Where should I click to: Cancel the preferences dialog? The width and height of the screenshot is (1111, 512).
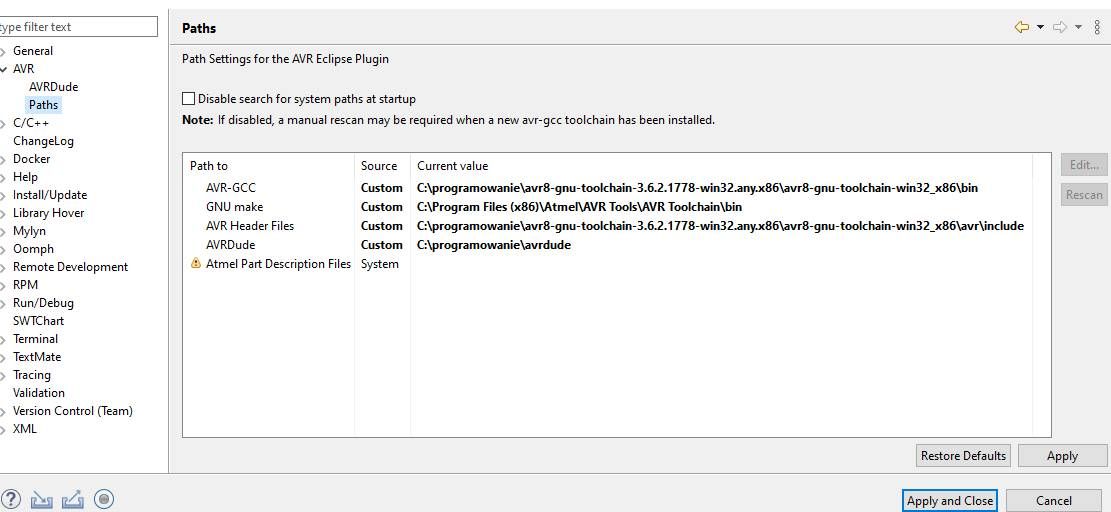(1053, 500)
